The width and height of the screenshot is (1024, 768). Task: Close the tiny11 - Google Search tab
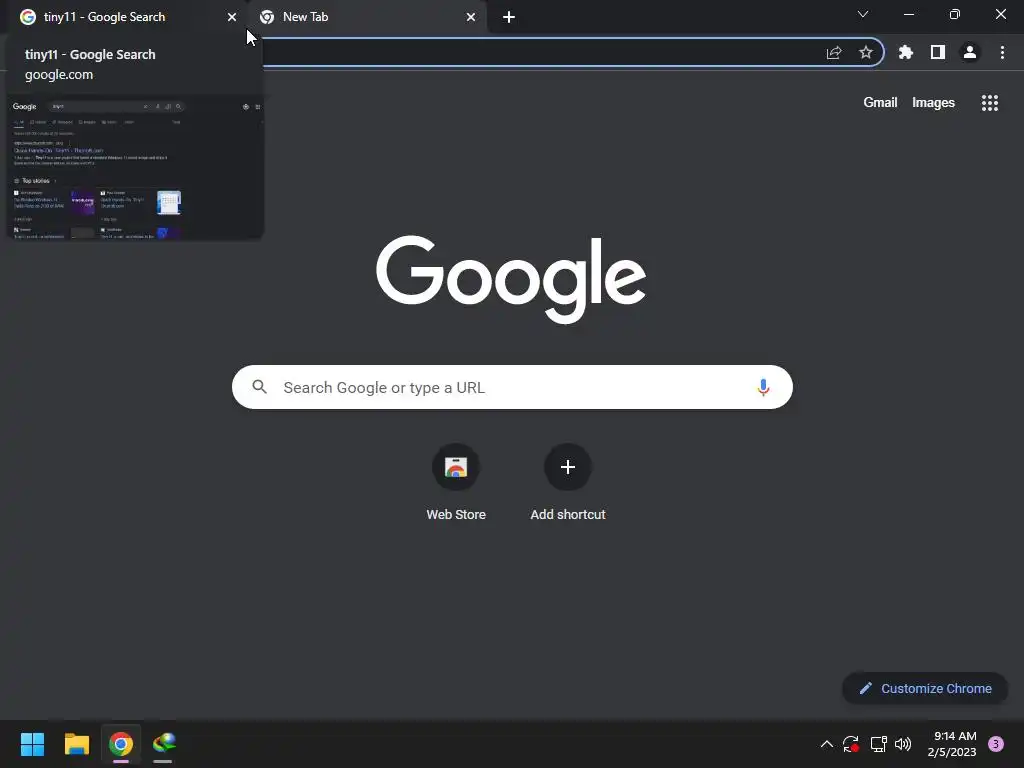point(232,17)
